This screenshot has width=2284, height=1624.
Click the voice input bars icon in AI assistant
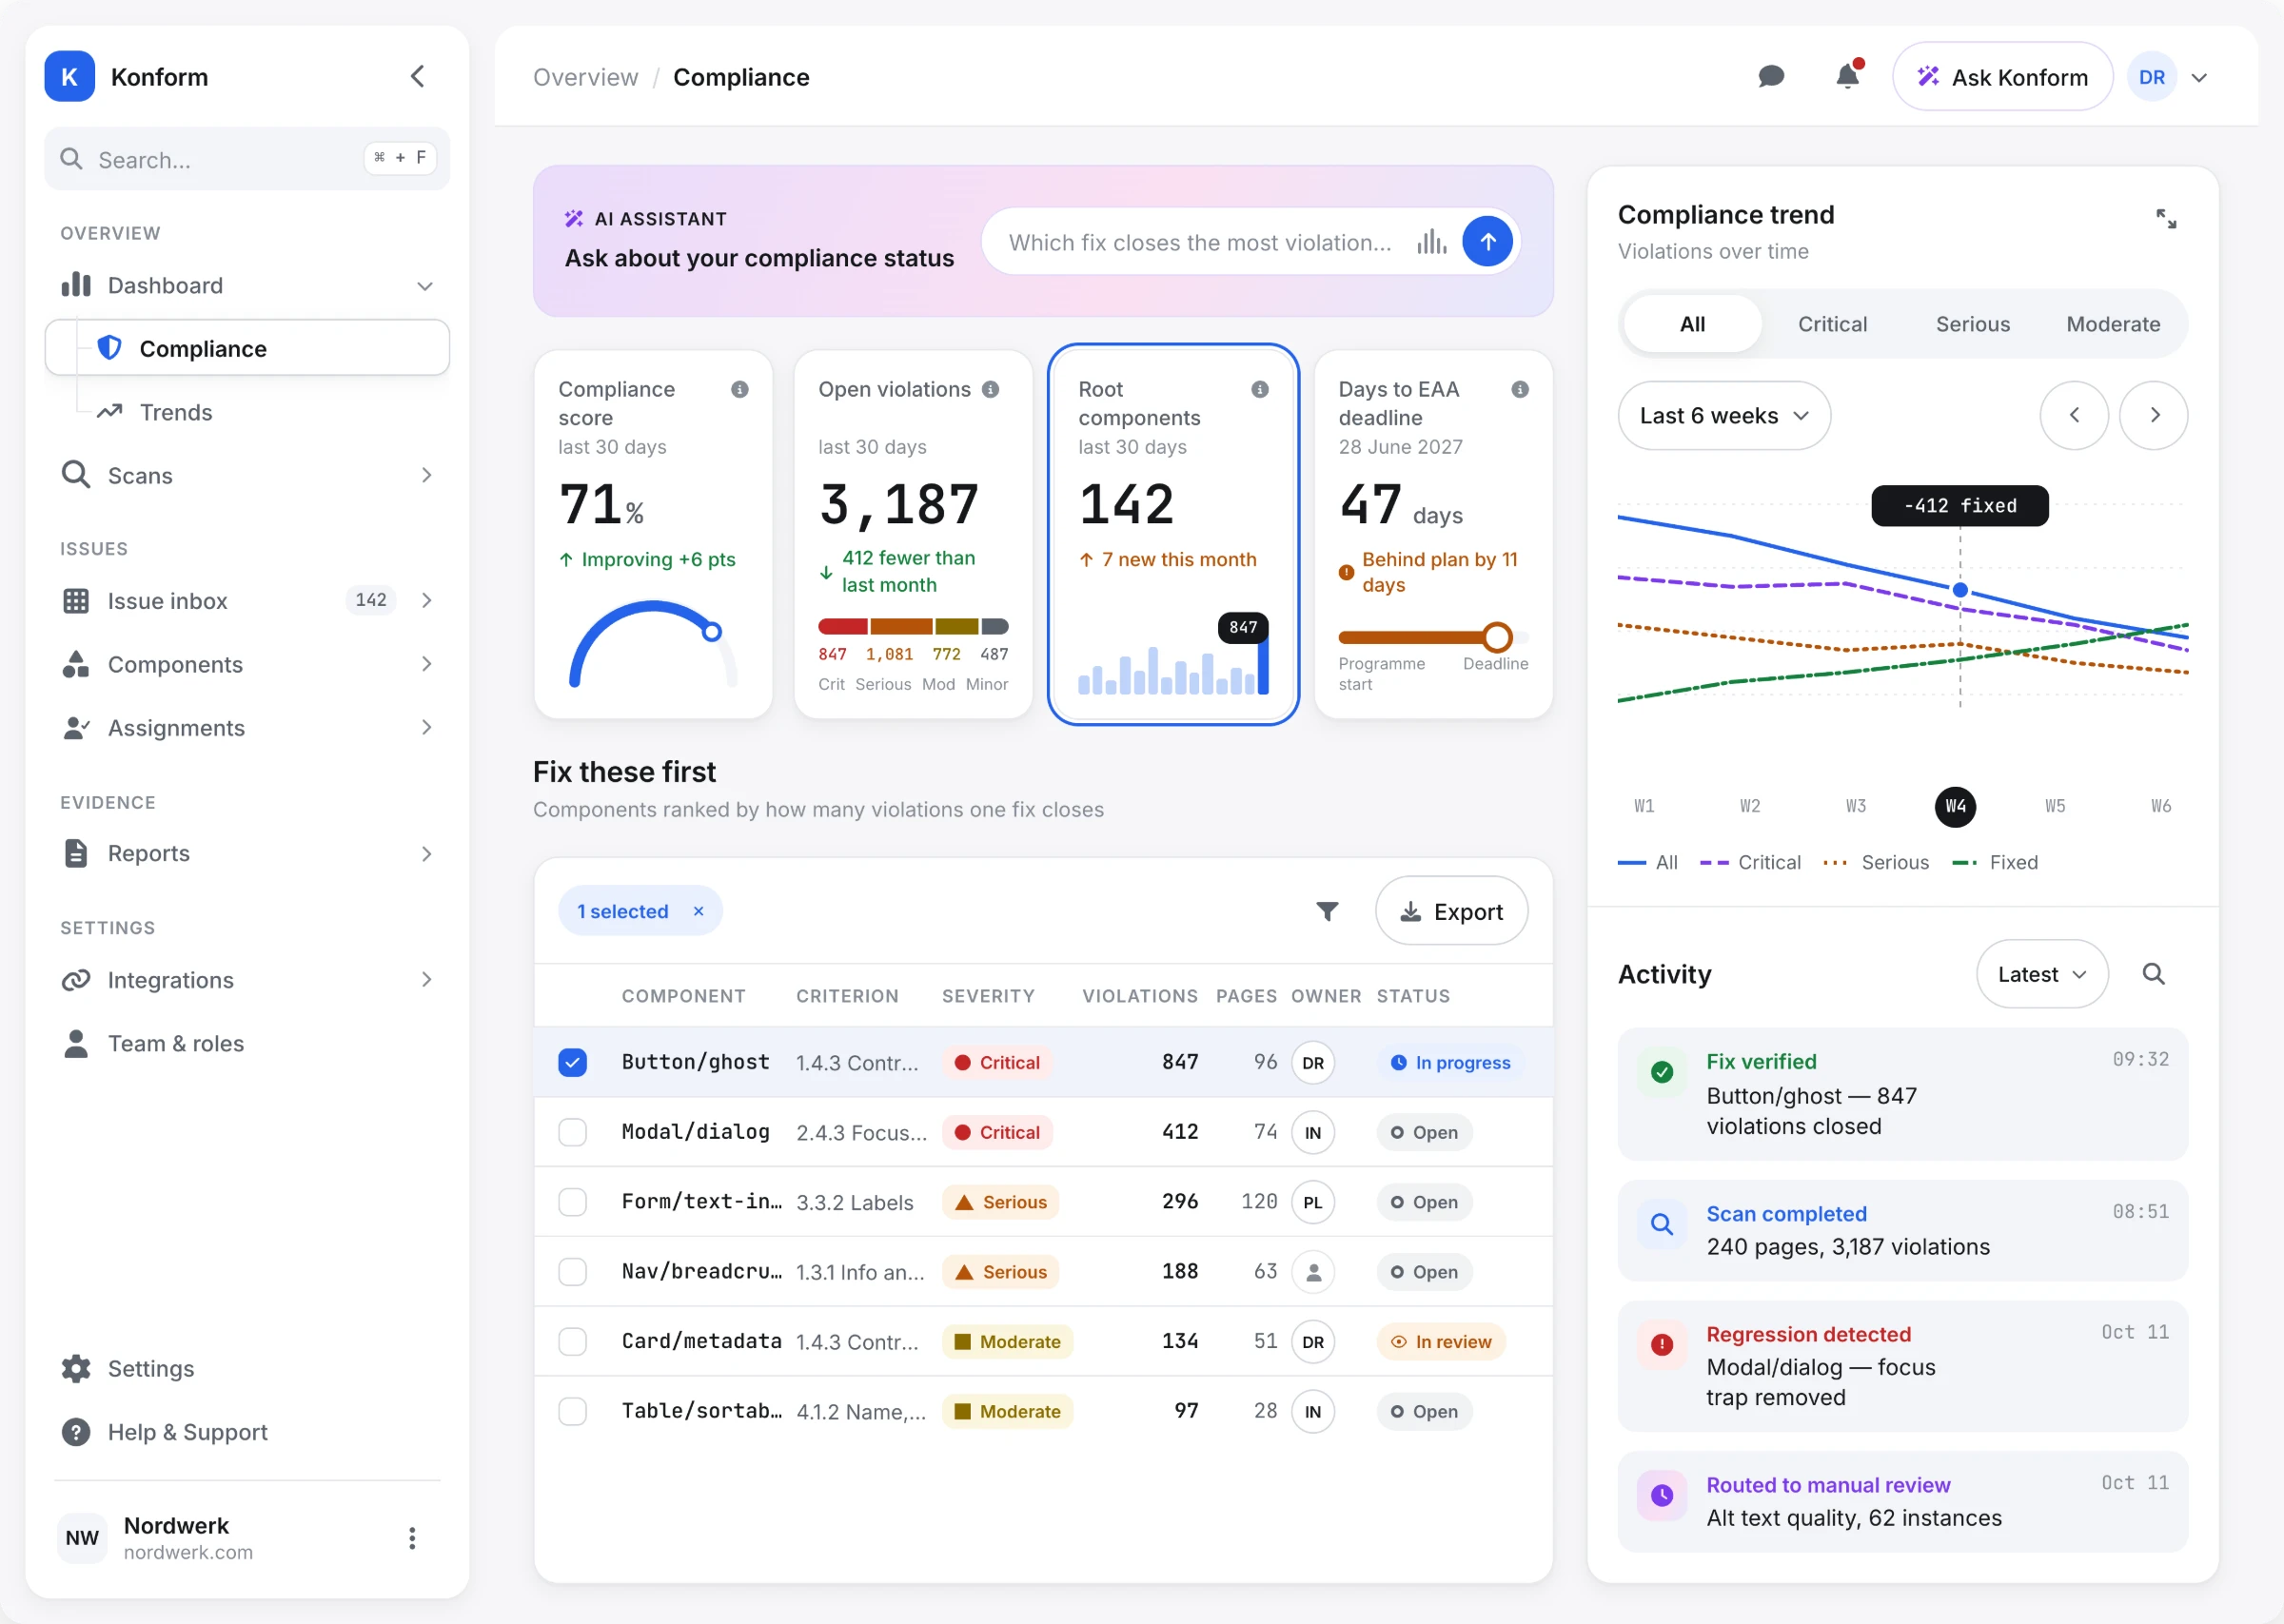click(x=1431, y=242)
